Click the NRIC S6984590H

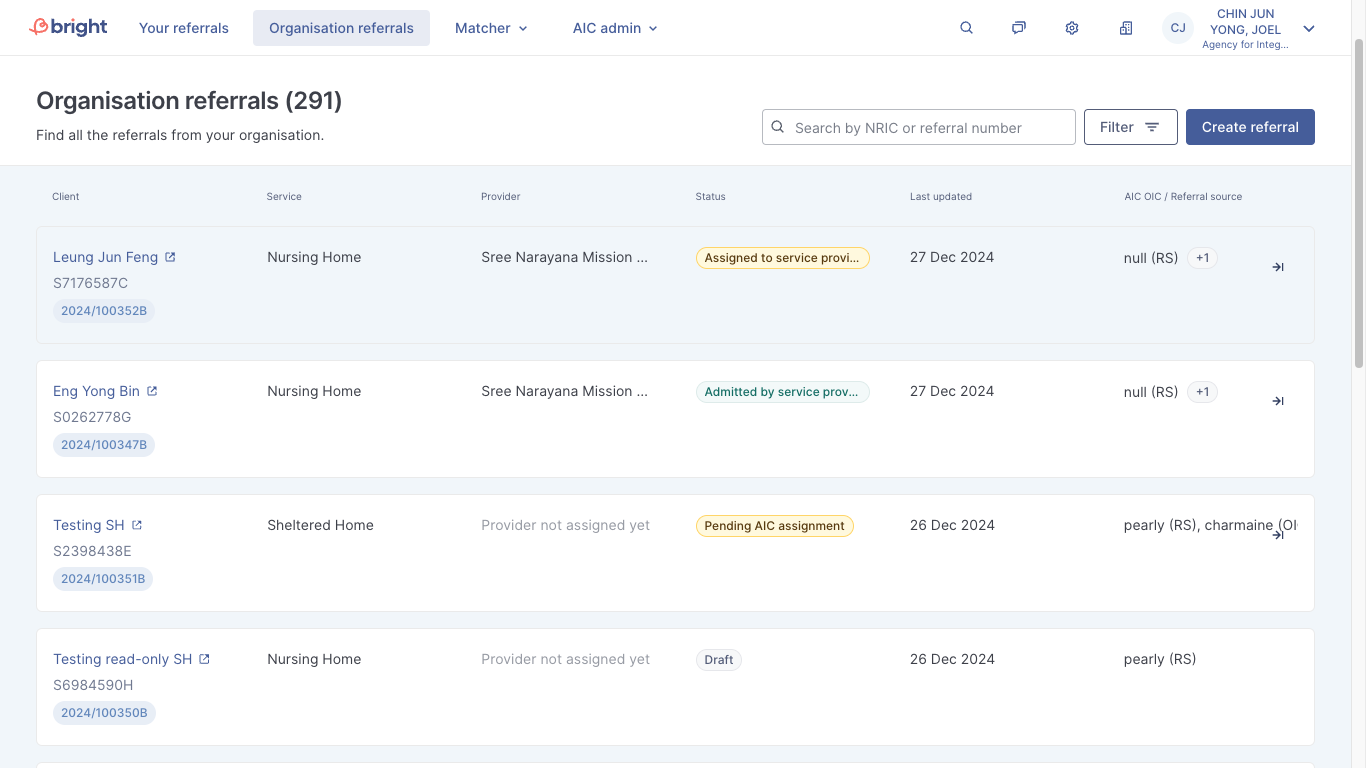pyautogui.click(x=93, y=685)
